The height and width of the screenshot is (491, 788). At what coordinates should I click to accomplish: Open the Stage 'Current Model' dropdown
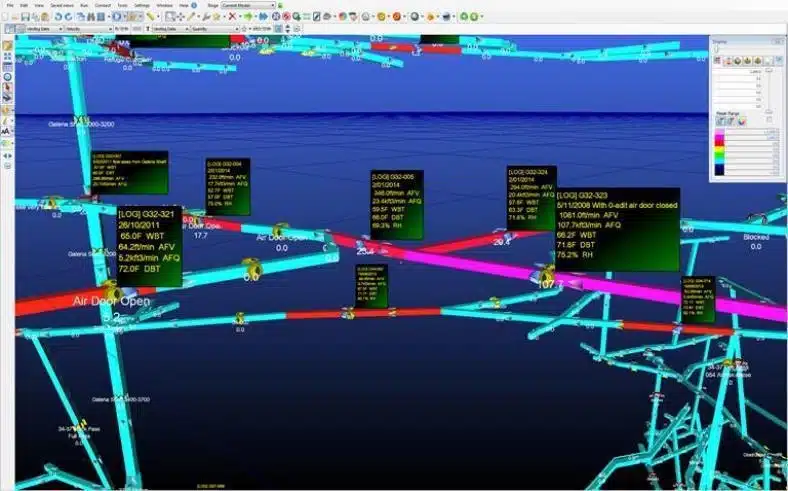click(x=250, y=5)
